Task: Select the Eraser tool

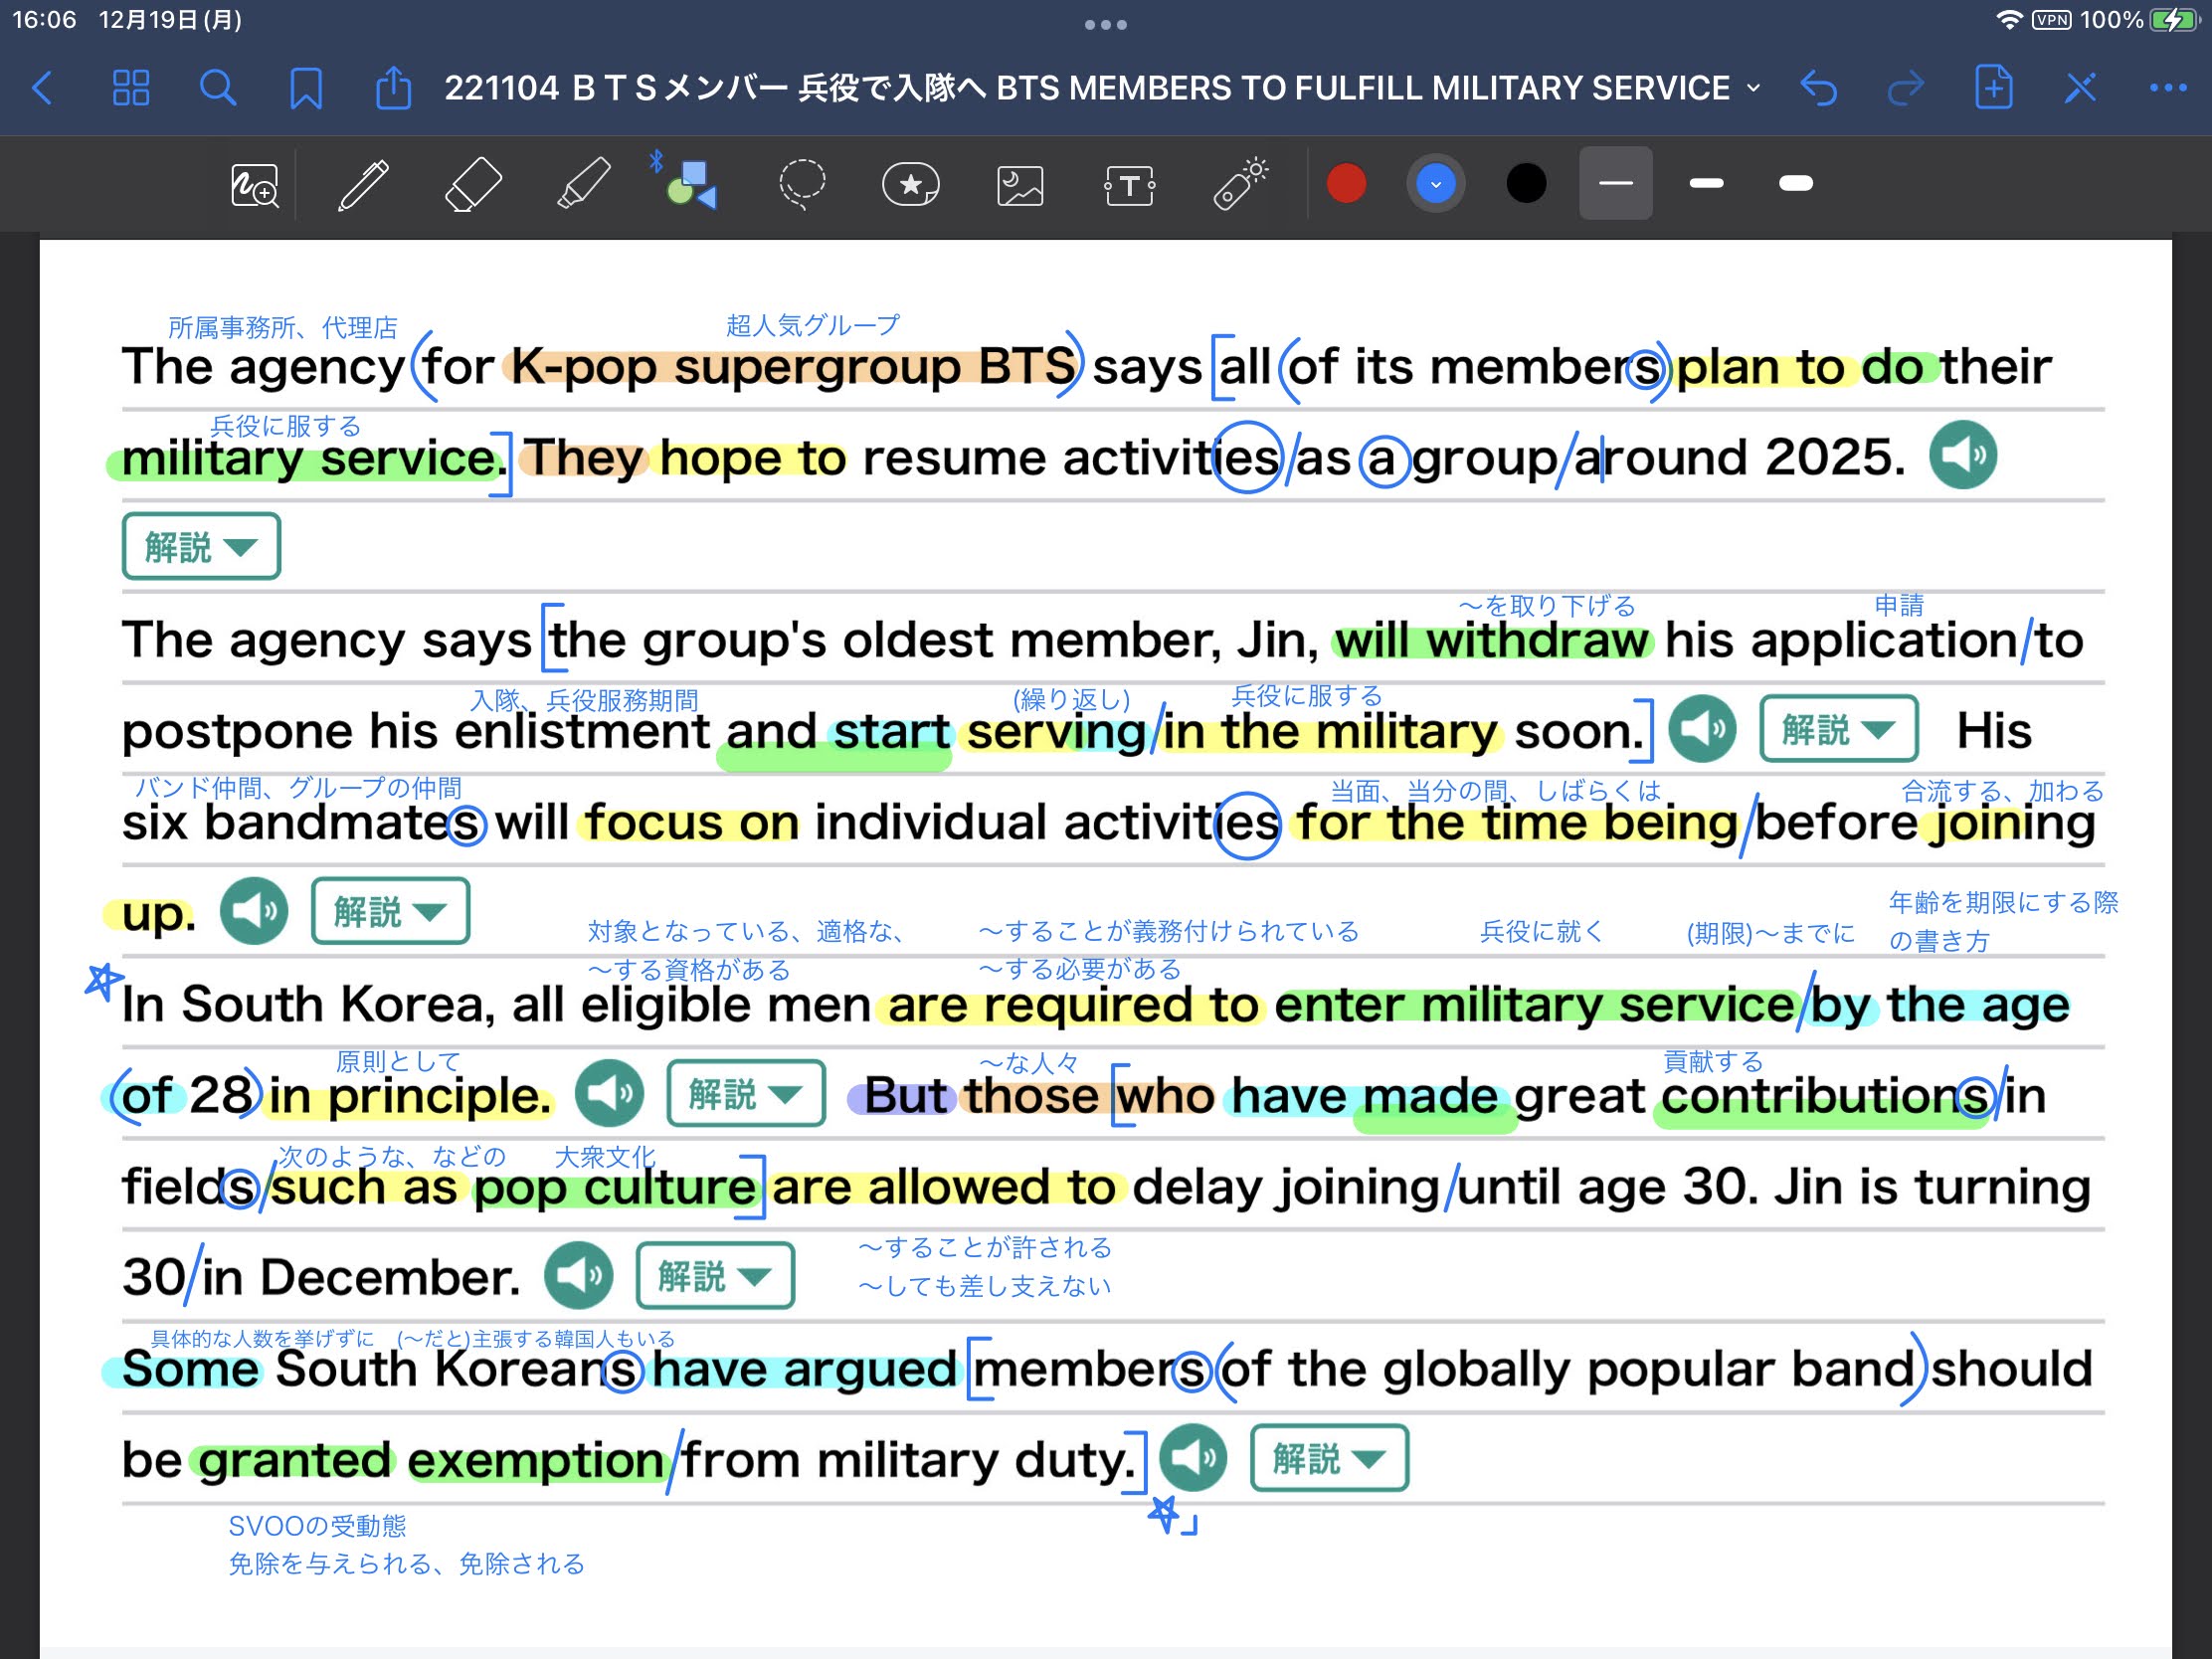Action: (472, 185)
